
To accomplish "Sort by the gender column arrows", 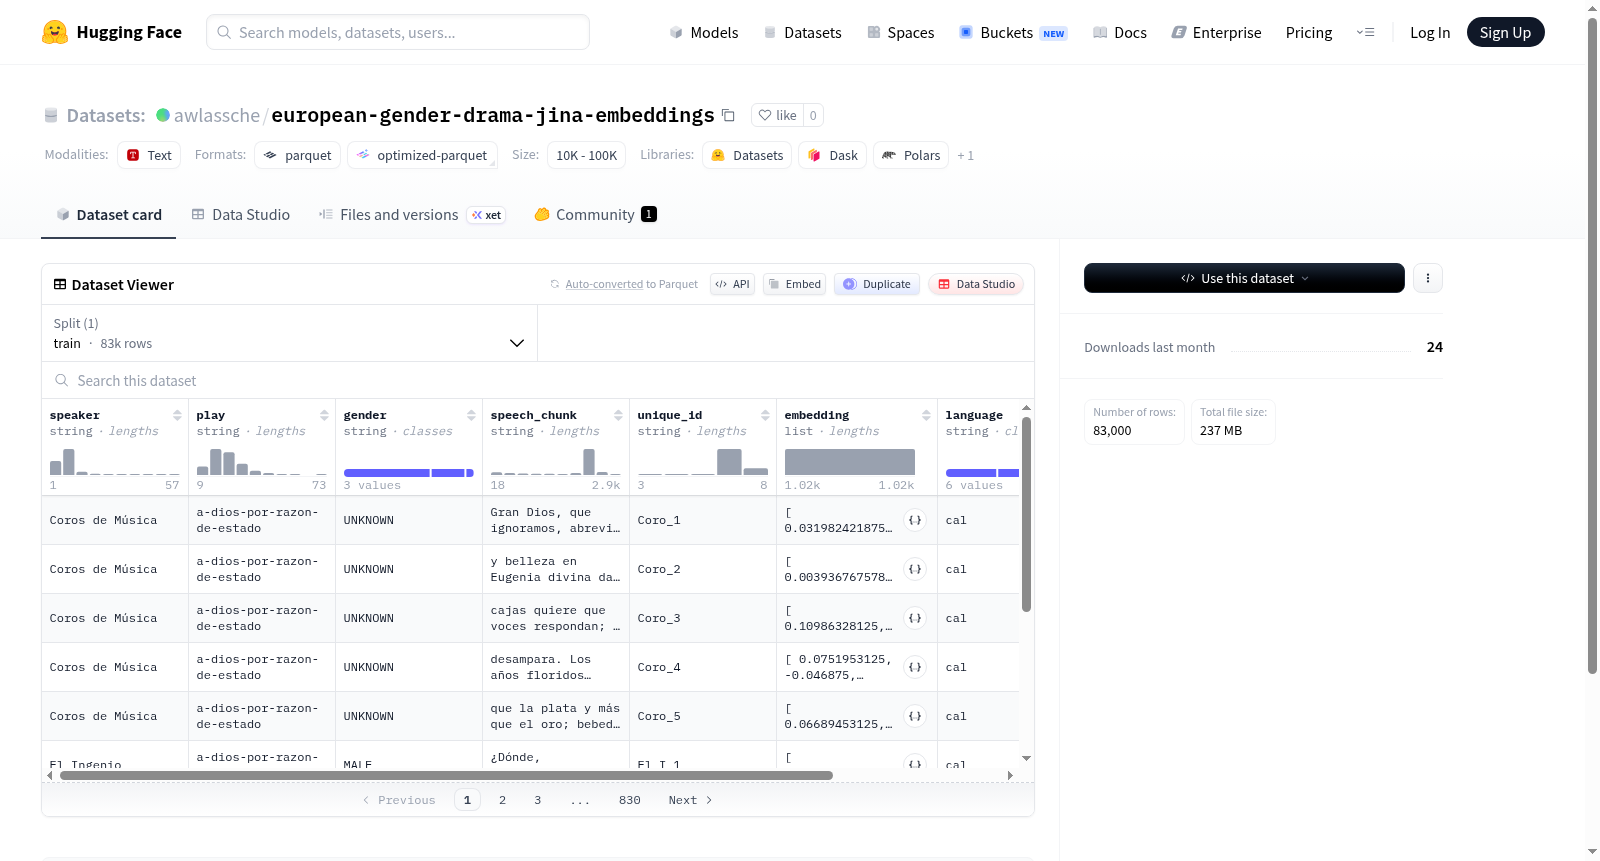I will coord(471,415).
